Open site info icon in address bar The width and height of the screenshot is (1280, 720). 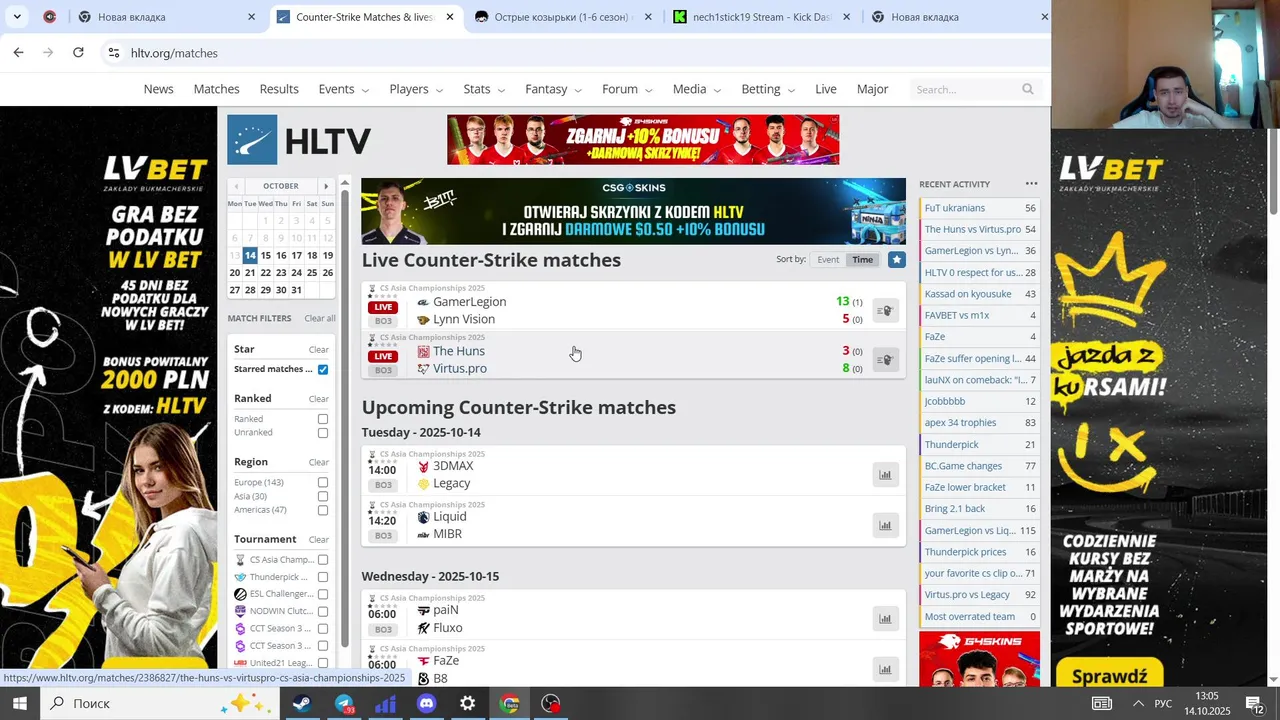[114, 52]
